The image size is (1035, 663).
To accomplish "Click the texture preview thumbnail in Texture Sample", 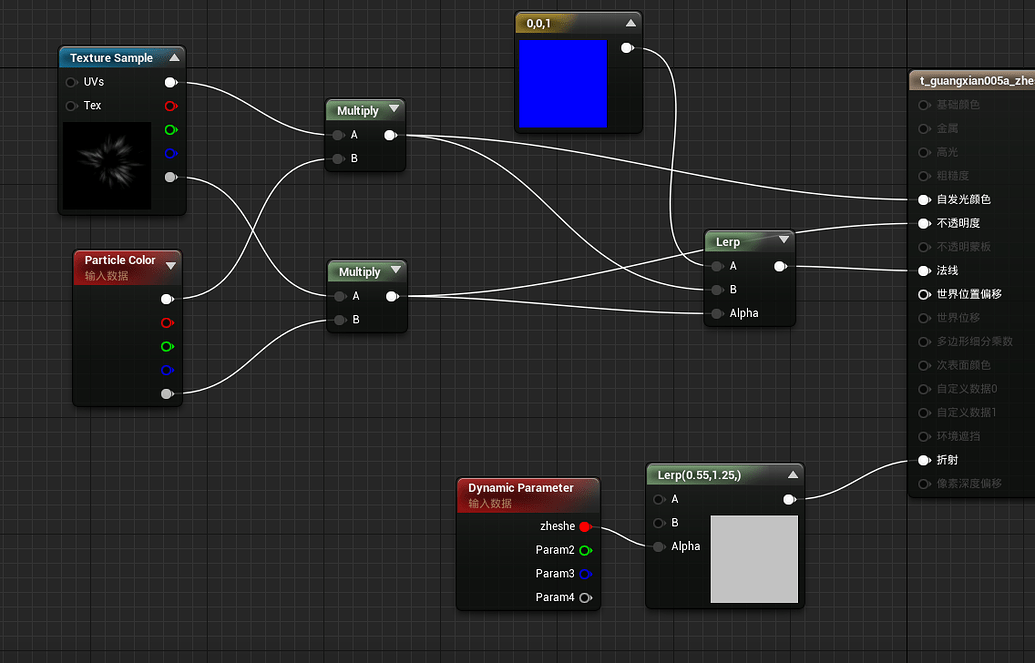I will tap(107, 165).
